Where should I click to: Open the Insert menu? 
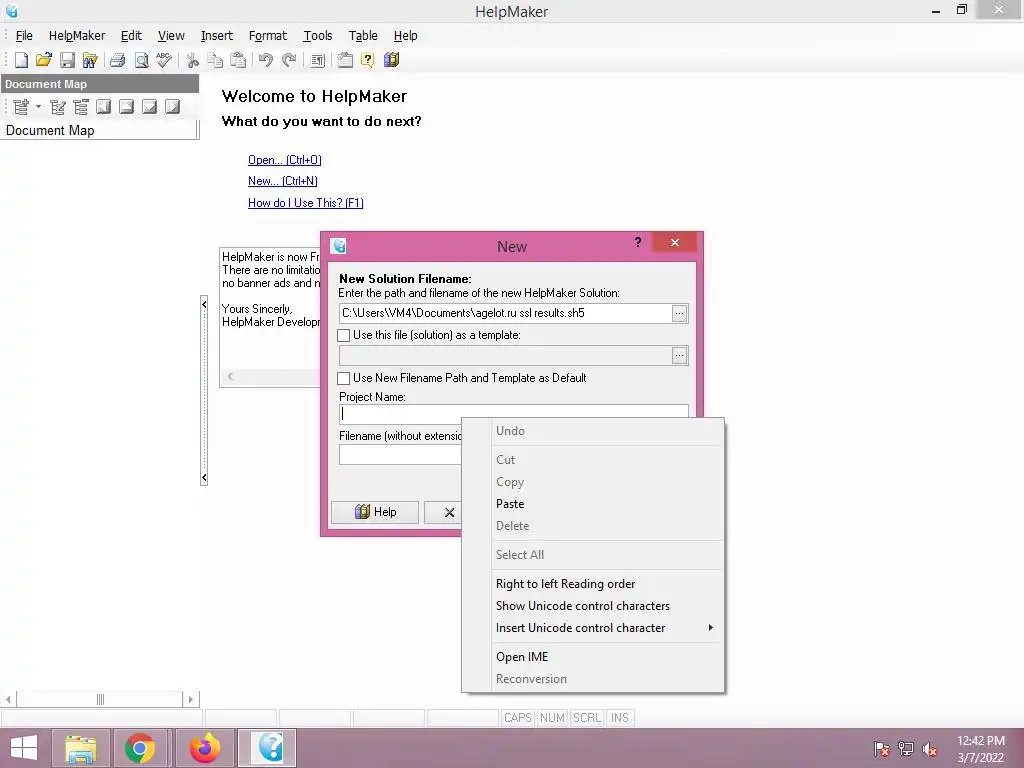(217, 36)
